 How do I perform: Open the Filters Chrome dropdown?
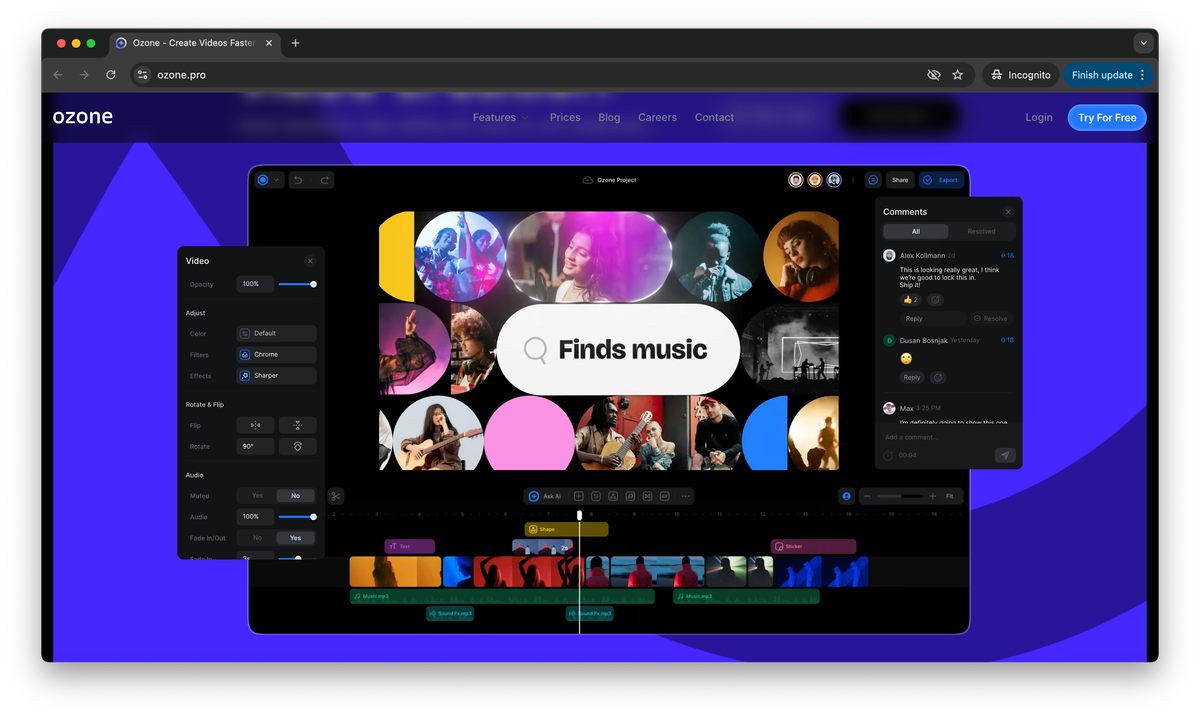(276, 354)
